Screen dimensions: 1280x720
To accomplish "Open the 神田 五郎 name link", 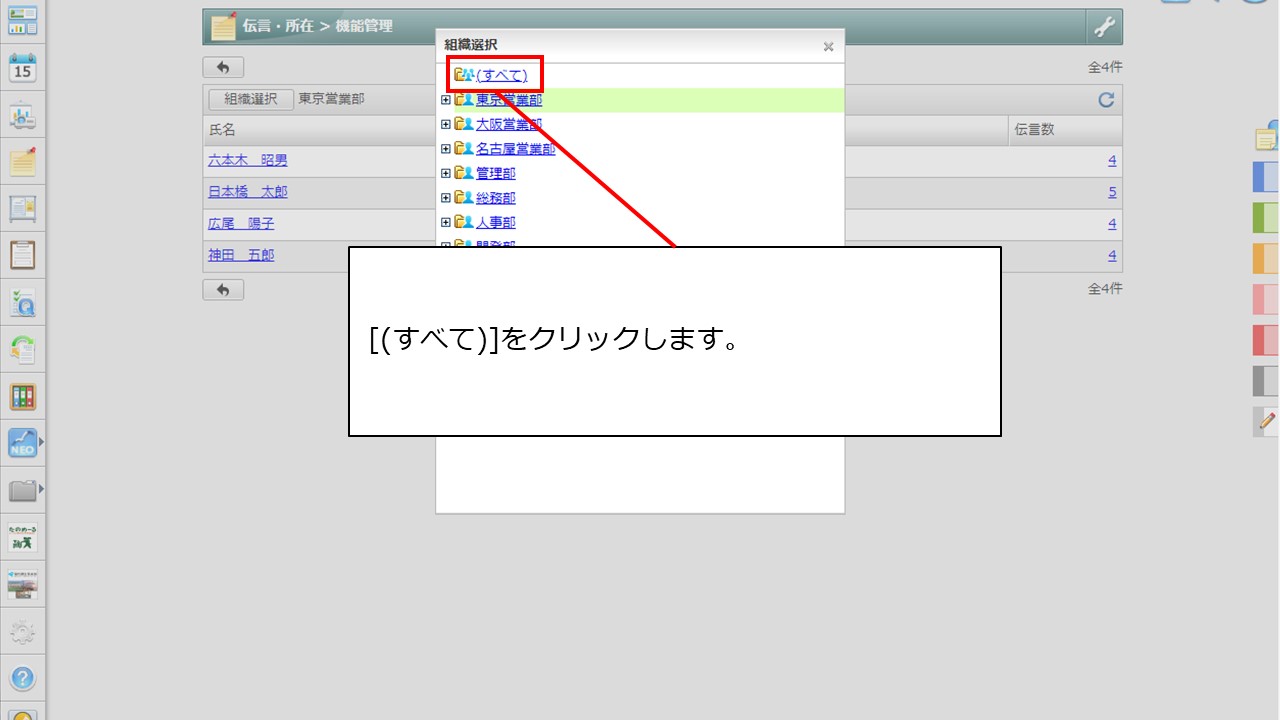I will pos(241,255).
